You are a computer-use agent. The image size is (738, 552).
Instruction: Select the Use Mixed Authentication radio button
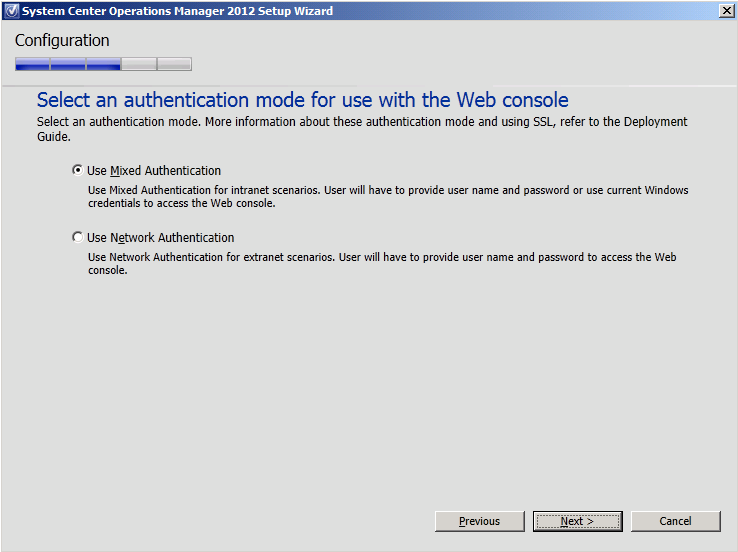click(78, 170)
